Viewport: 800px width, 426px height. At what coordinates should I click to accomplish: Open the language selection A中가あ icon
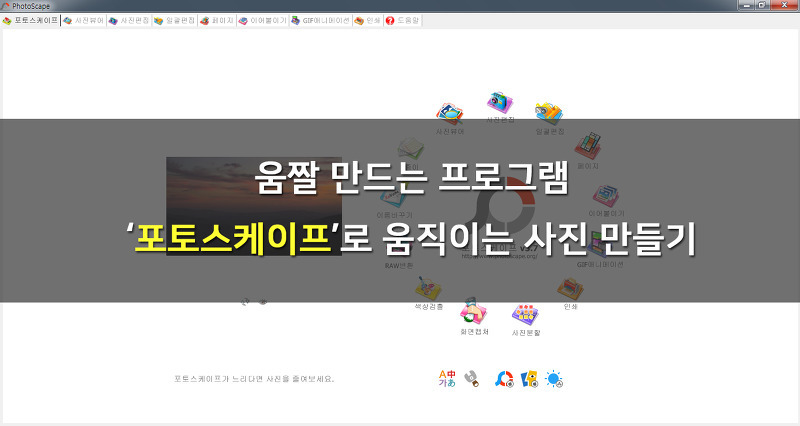click(447, 379)
